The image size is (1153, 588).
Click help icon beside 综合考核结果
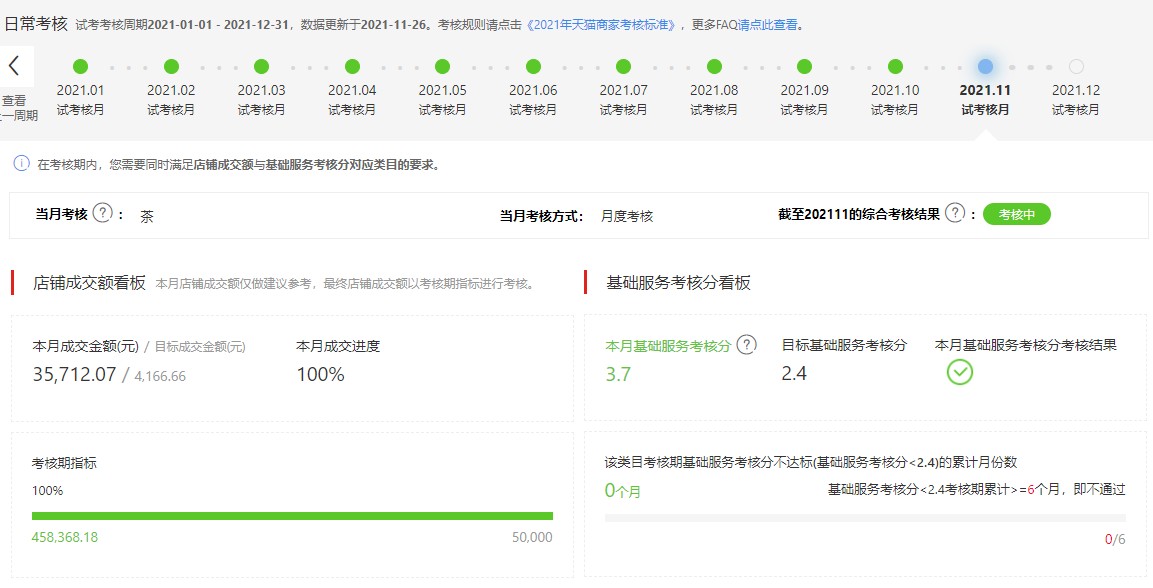coord(955,213)
